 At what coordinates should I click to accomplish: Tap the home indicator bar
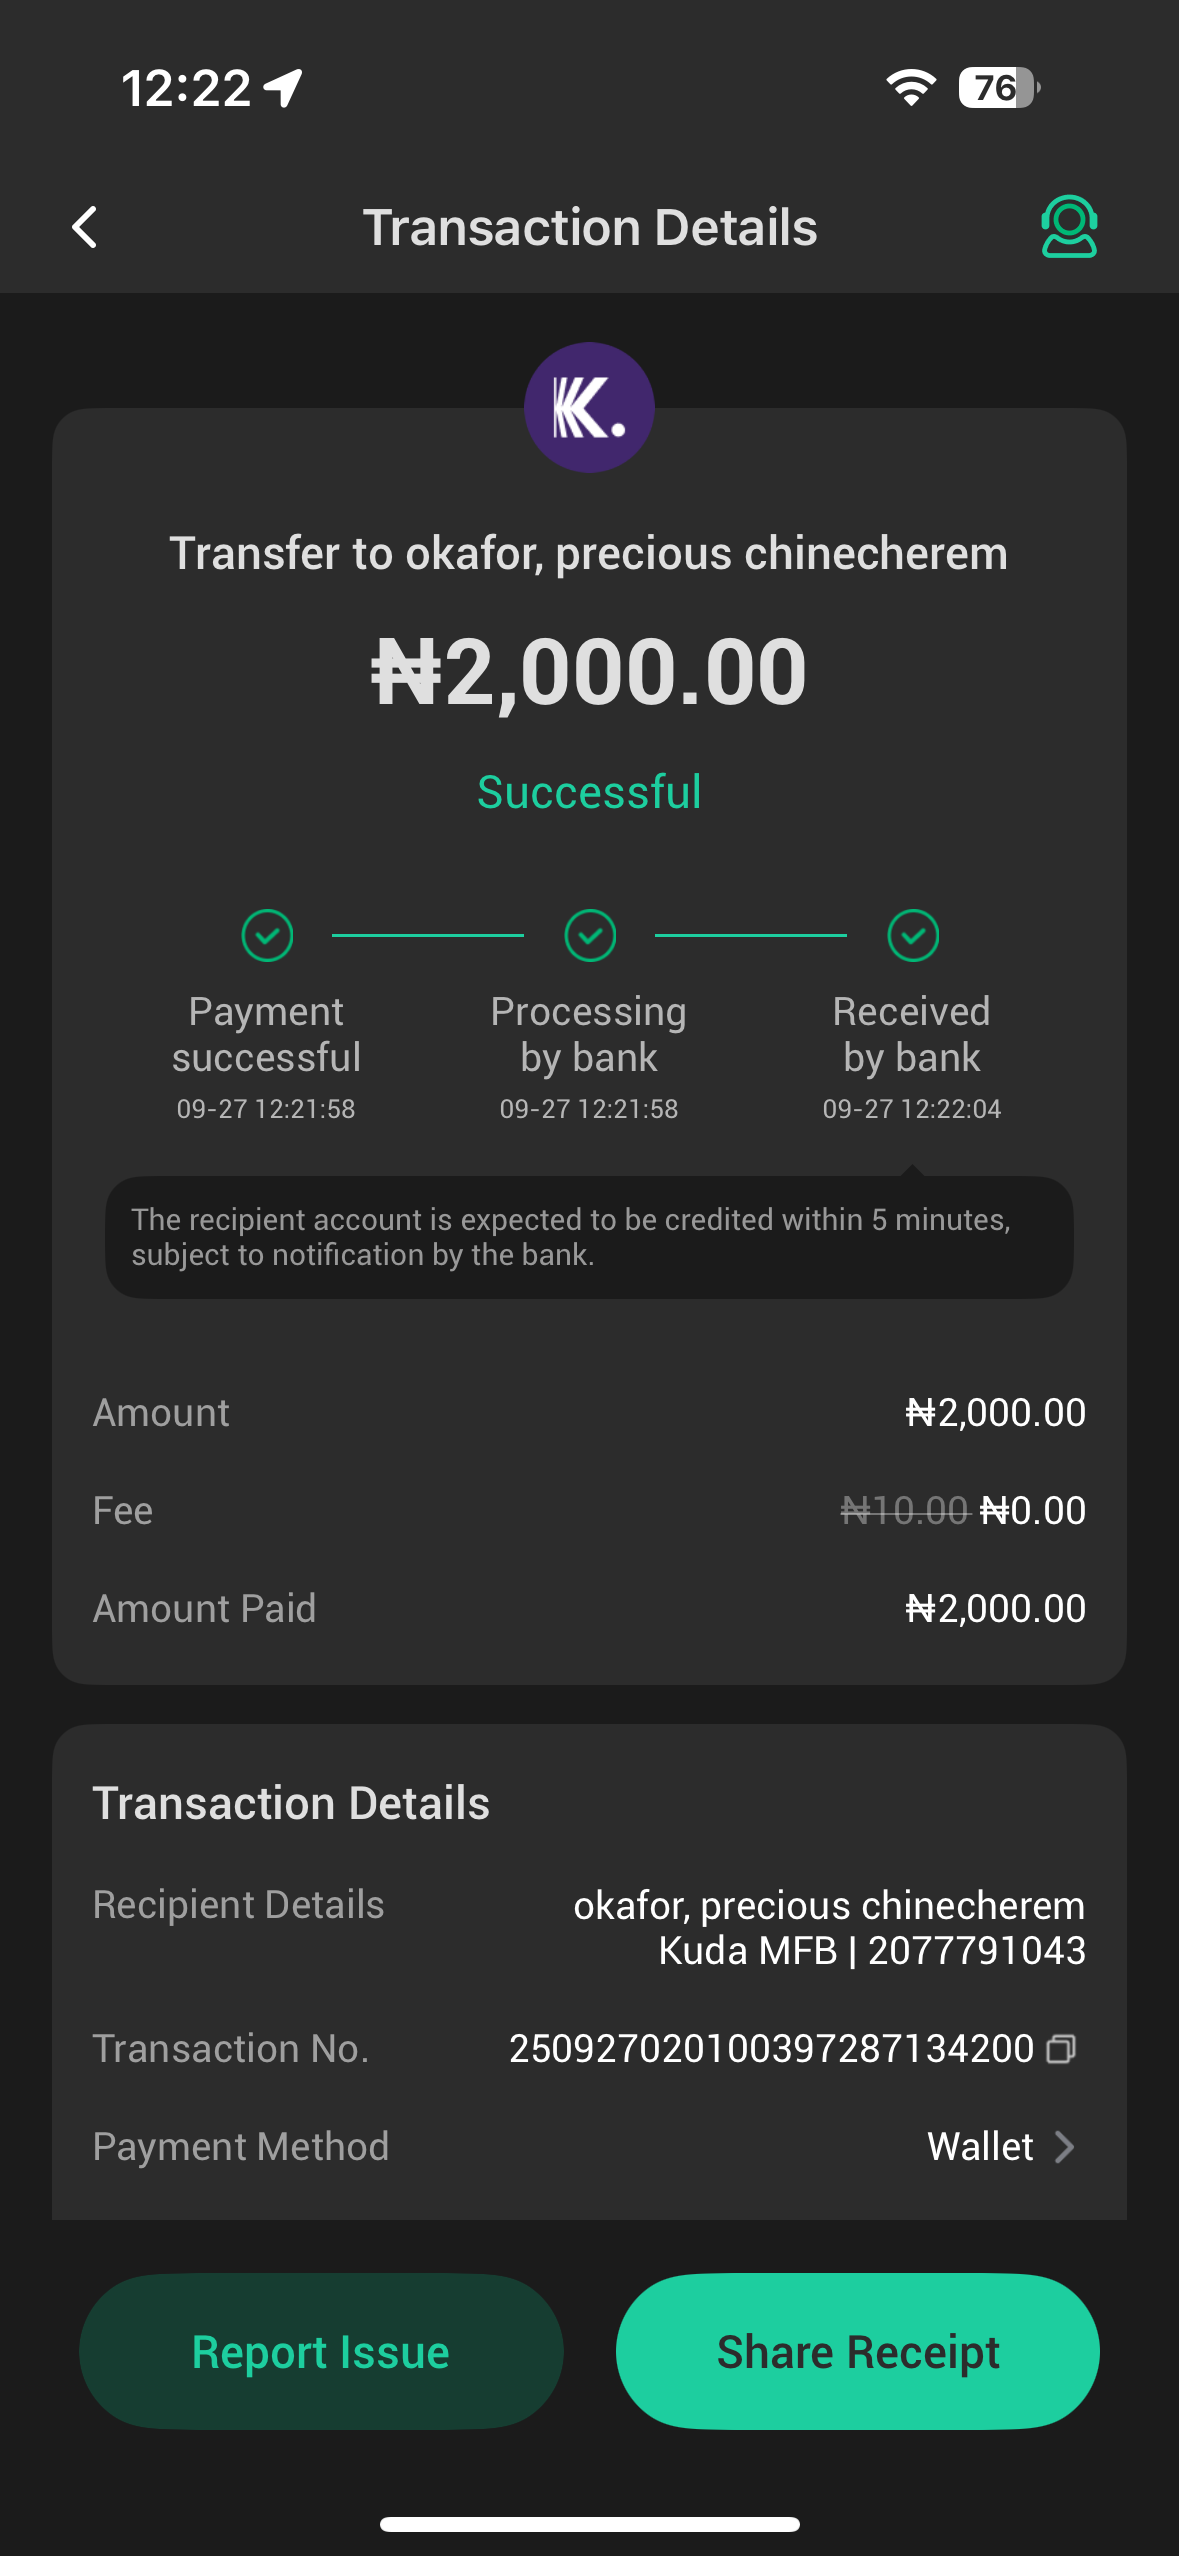pos(589,2524)
